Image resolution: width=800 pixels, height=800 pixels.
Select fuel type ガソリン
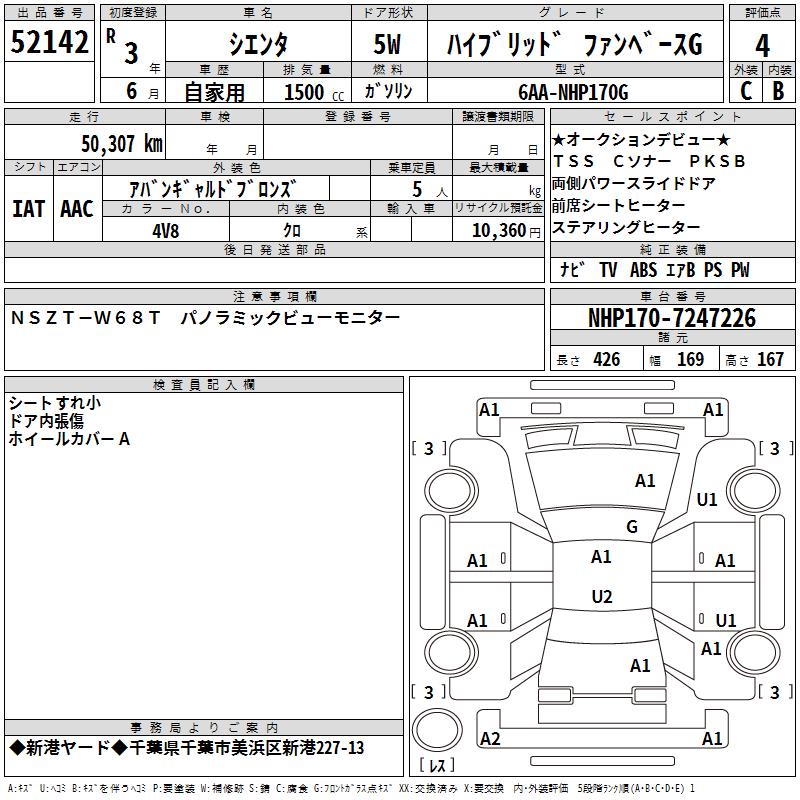coord(388,91)
